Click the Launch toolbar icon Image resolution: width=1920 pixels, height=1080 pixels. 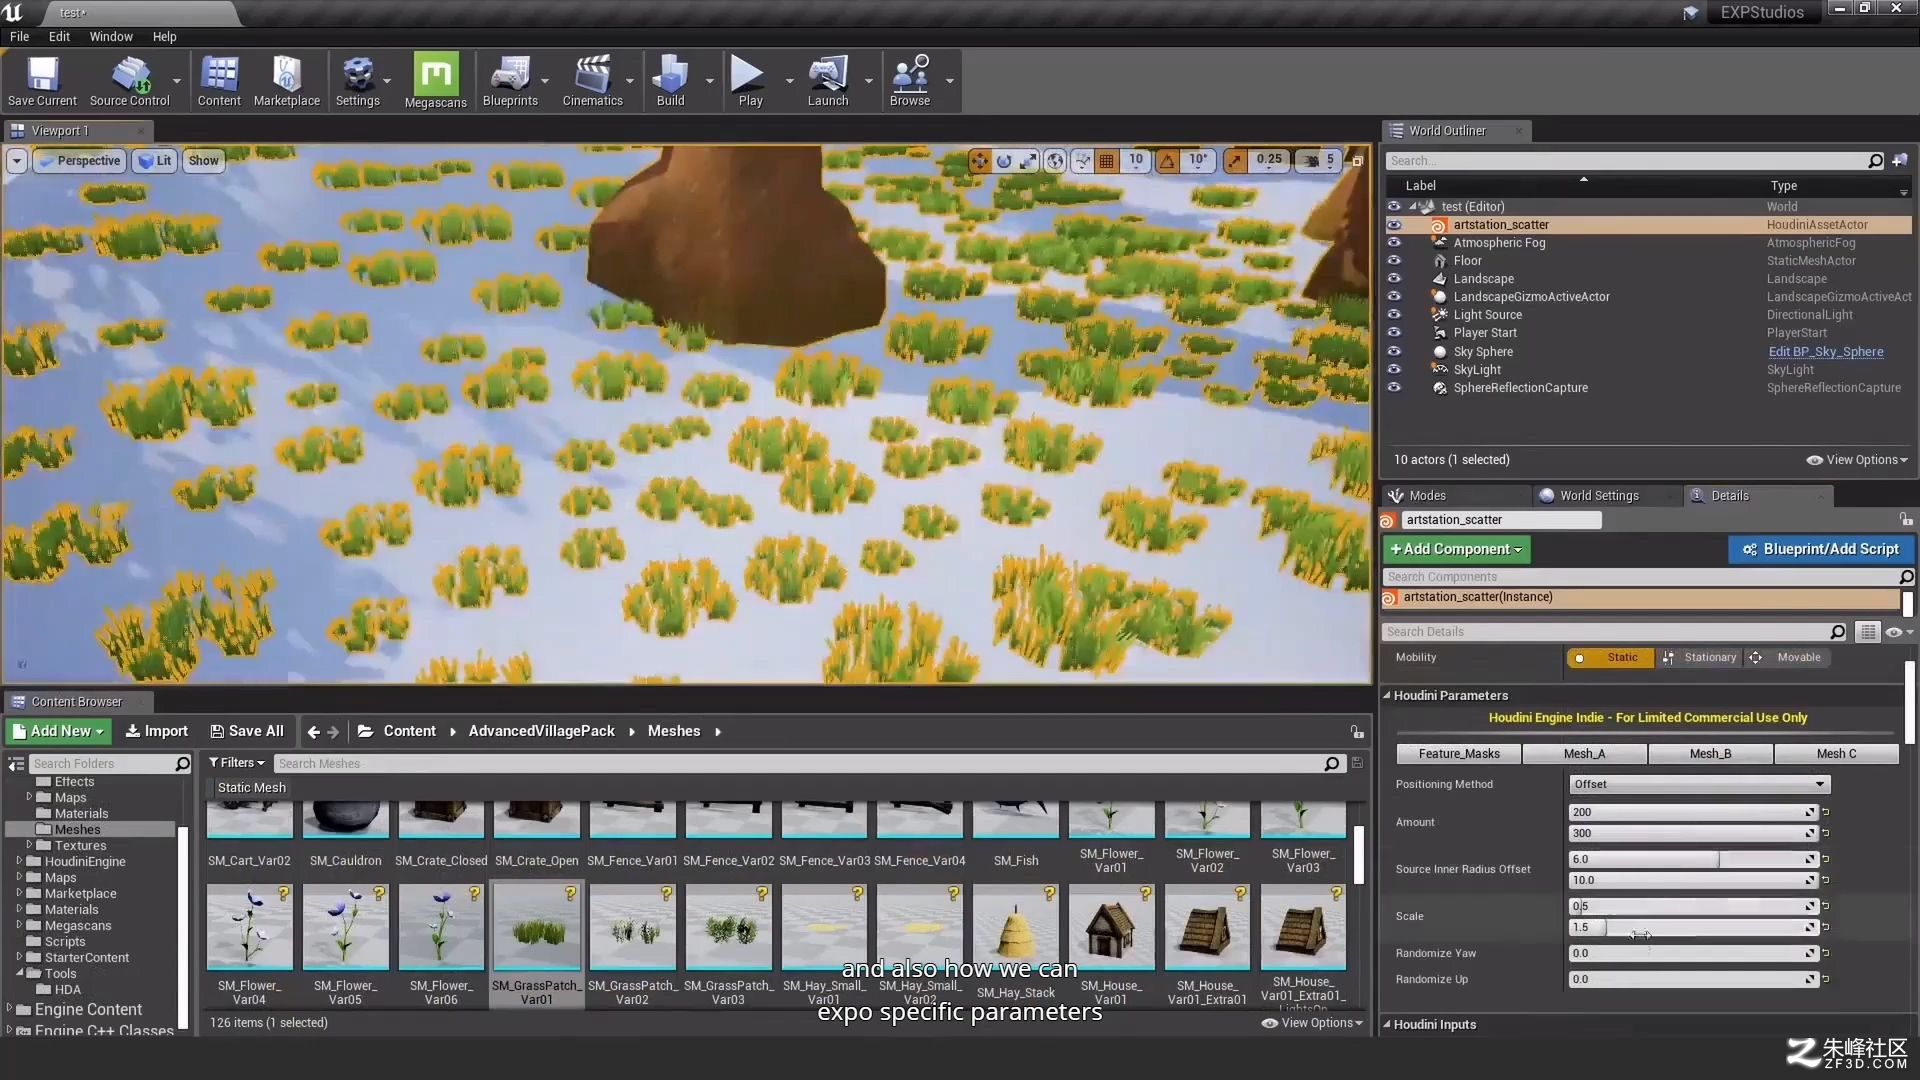point(827,81)
